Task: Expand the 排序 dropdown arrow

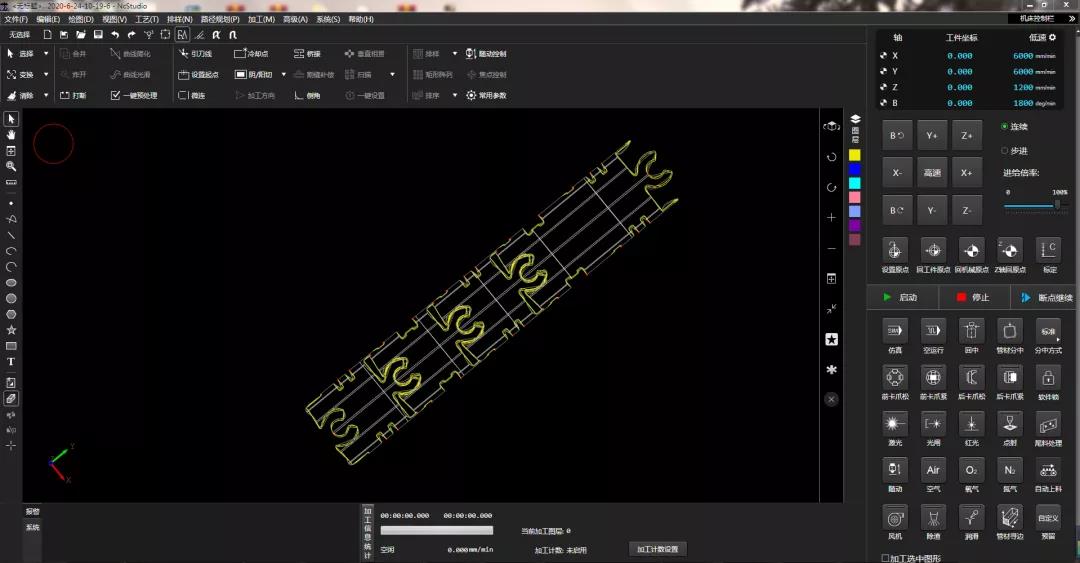Action: point(455,96)
